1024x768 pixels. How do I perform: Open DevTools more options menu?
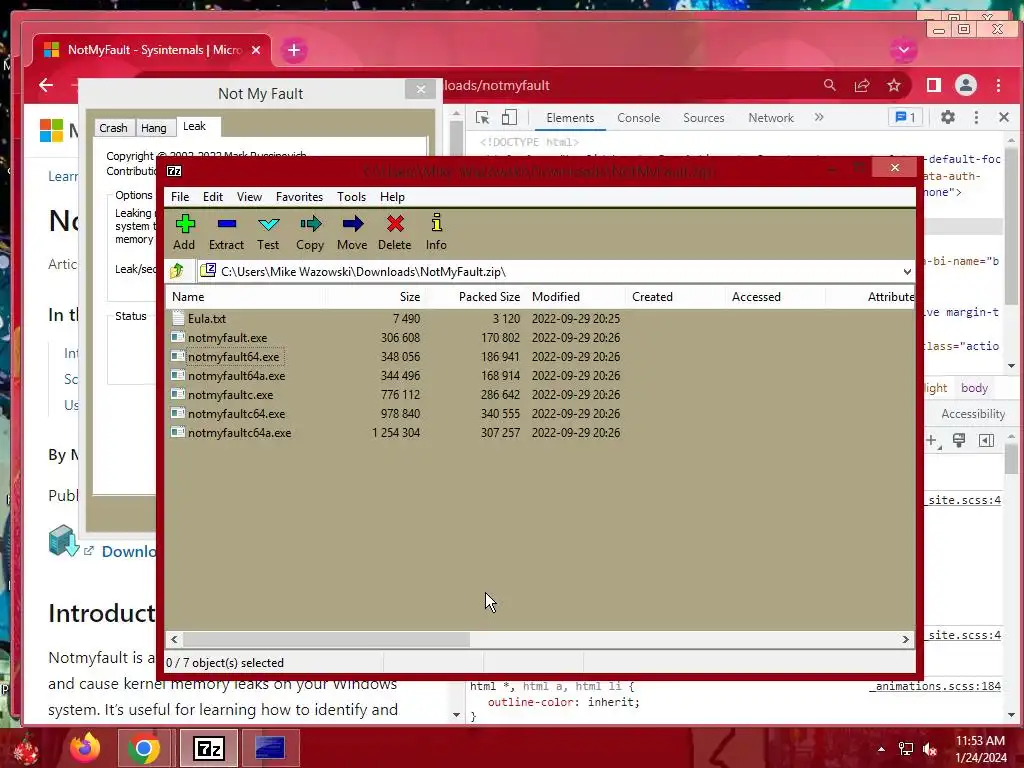point(976,118)
